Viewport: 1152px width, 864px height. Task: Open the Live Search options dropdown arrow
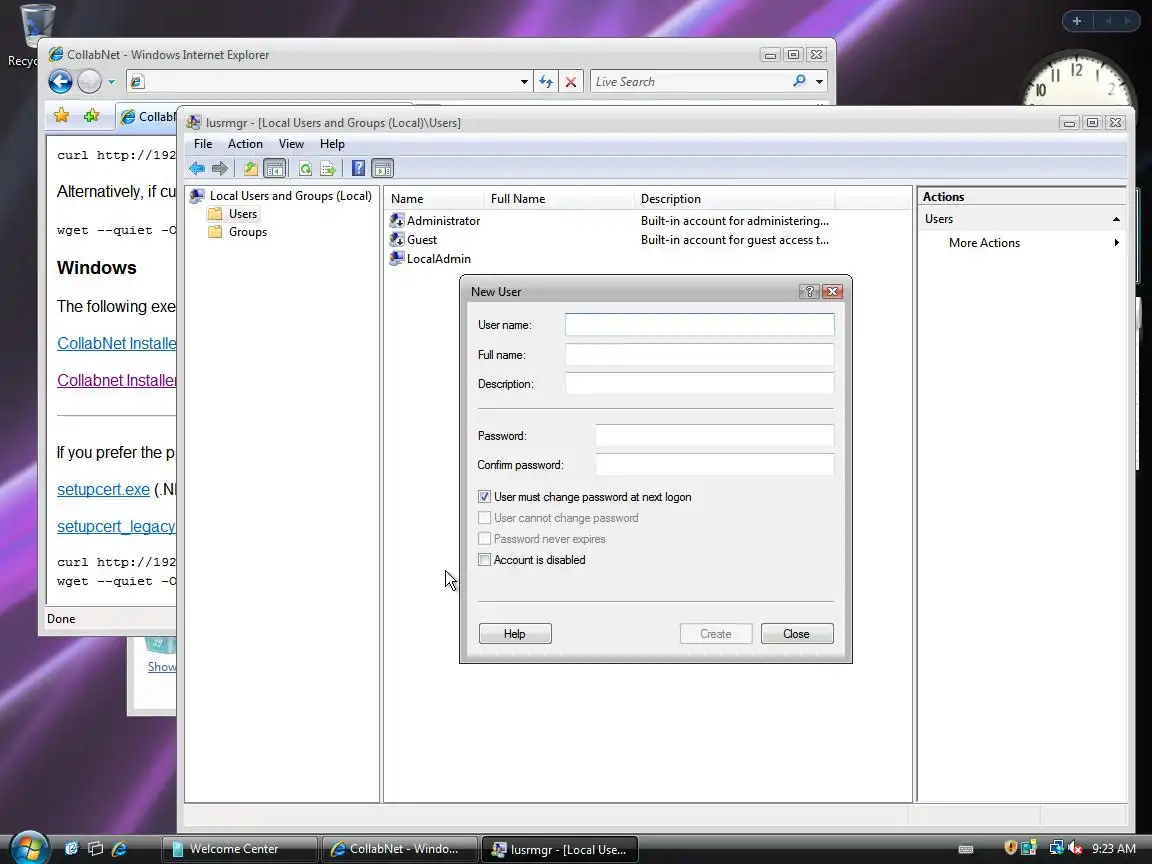819,82
